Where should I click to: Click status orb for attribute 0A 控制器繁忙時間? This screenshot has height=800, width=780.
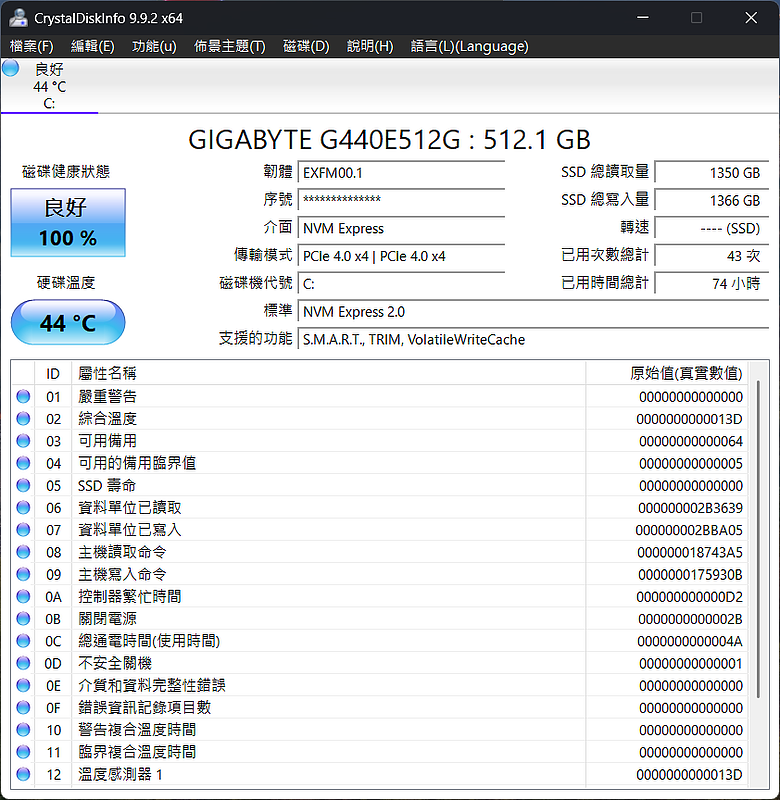[23, 596]
